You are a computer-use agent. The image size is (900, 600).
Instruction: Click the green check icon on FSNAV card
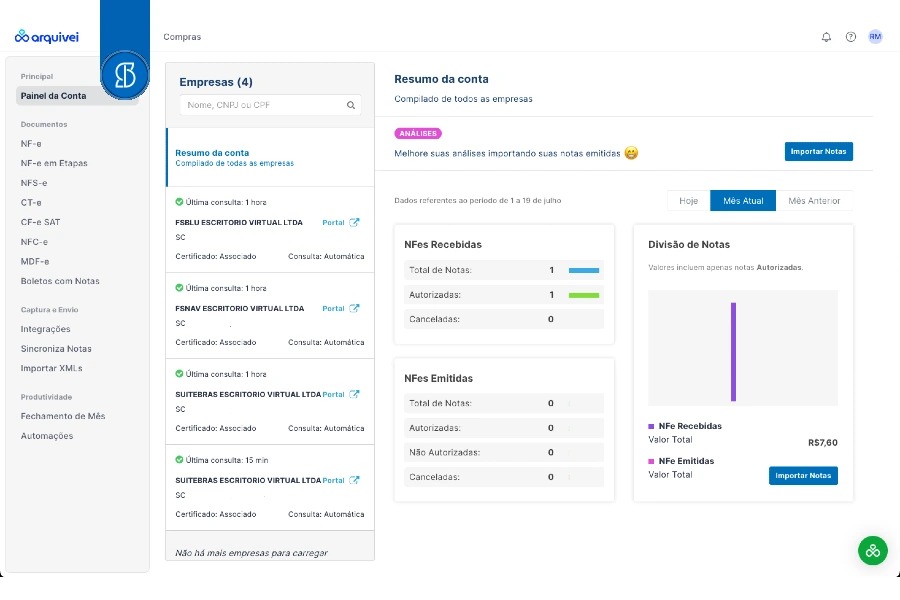179,288
